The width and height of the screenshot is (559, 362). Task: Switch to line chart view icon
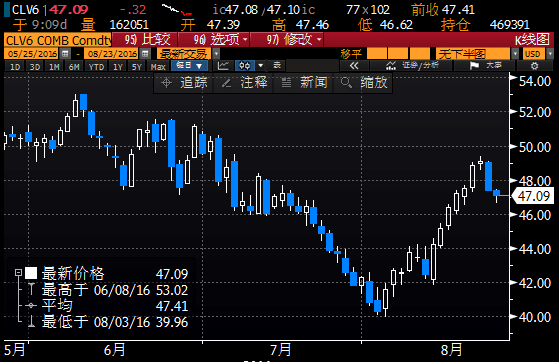click(x=224, y=66)
